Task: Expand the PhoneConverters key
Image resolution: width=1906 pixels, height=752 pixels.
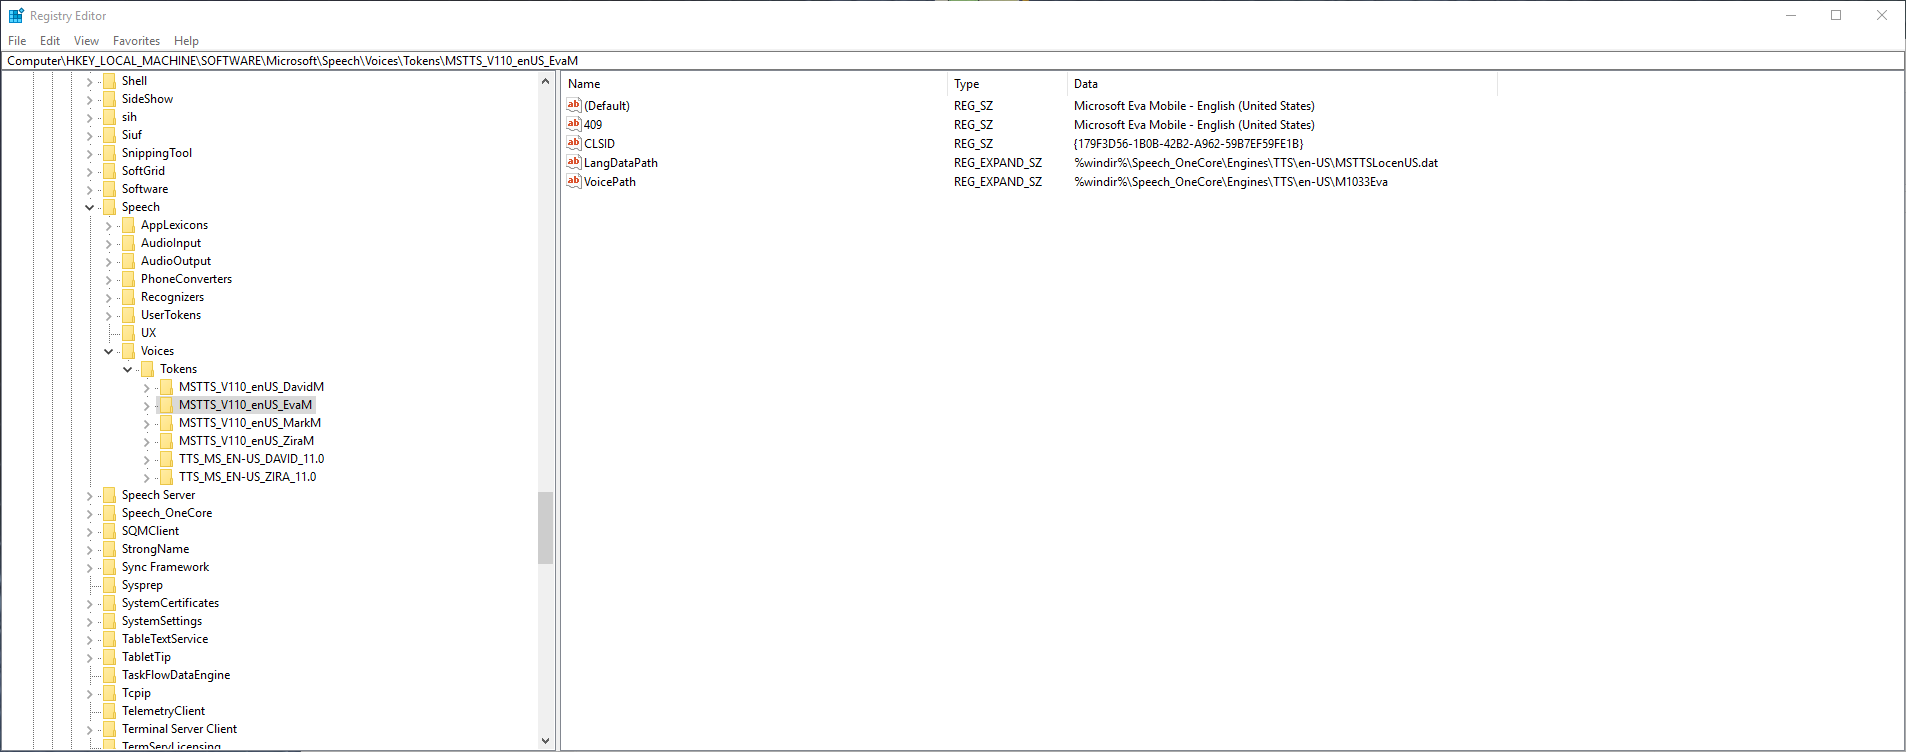Action: (108, 279)
